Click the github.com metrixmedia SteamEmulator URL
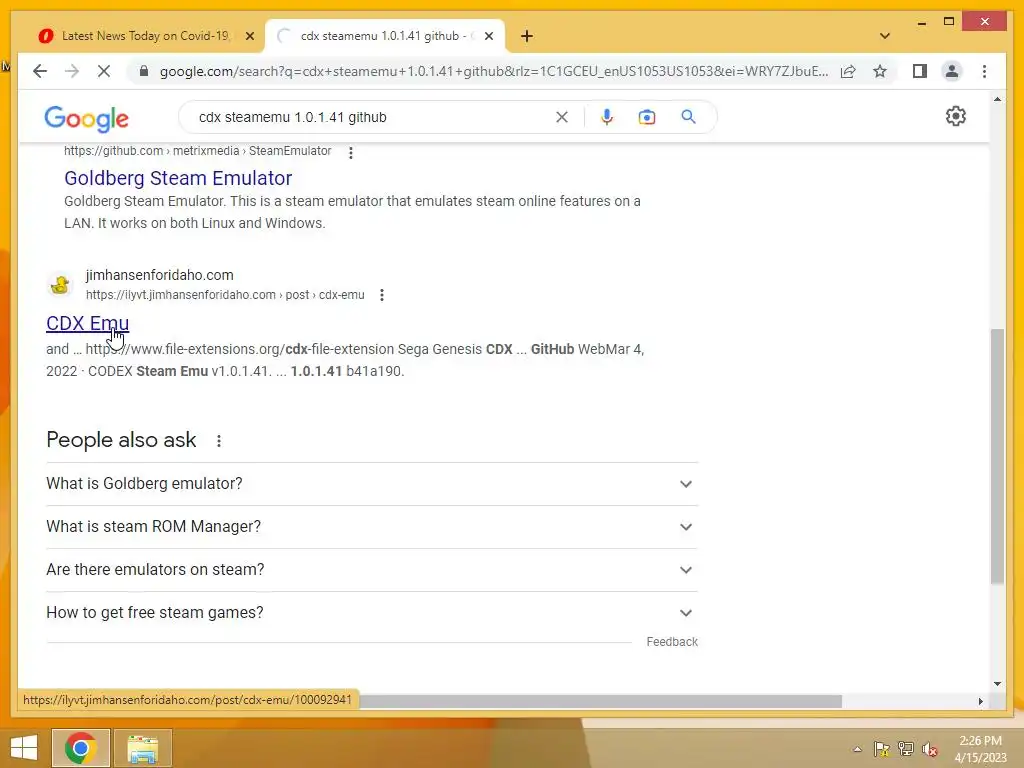 (x=197, y=151)
